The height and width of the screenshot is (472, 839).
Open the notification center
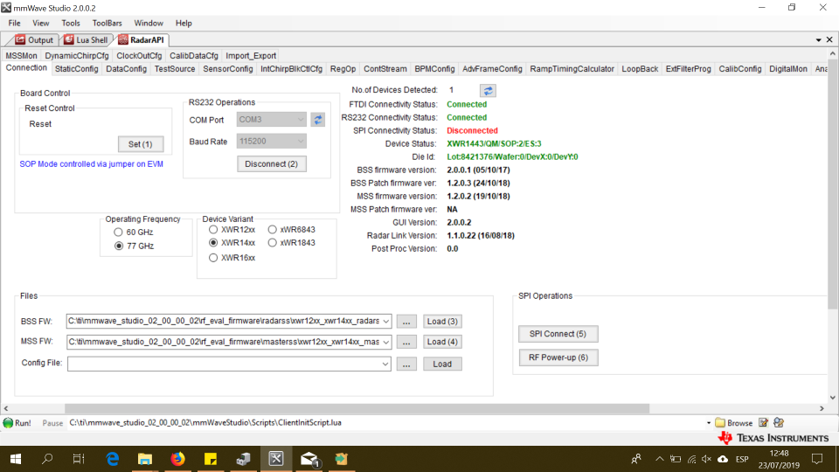817,459
